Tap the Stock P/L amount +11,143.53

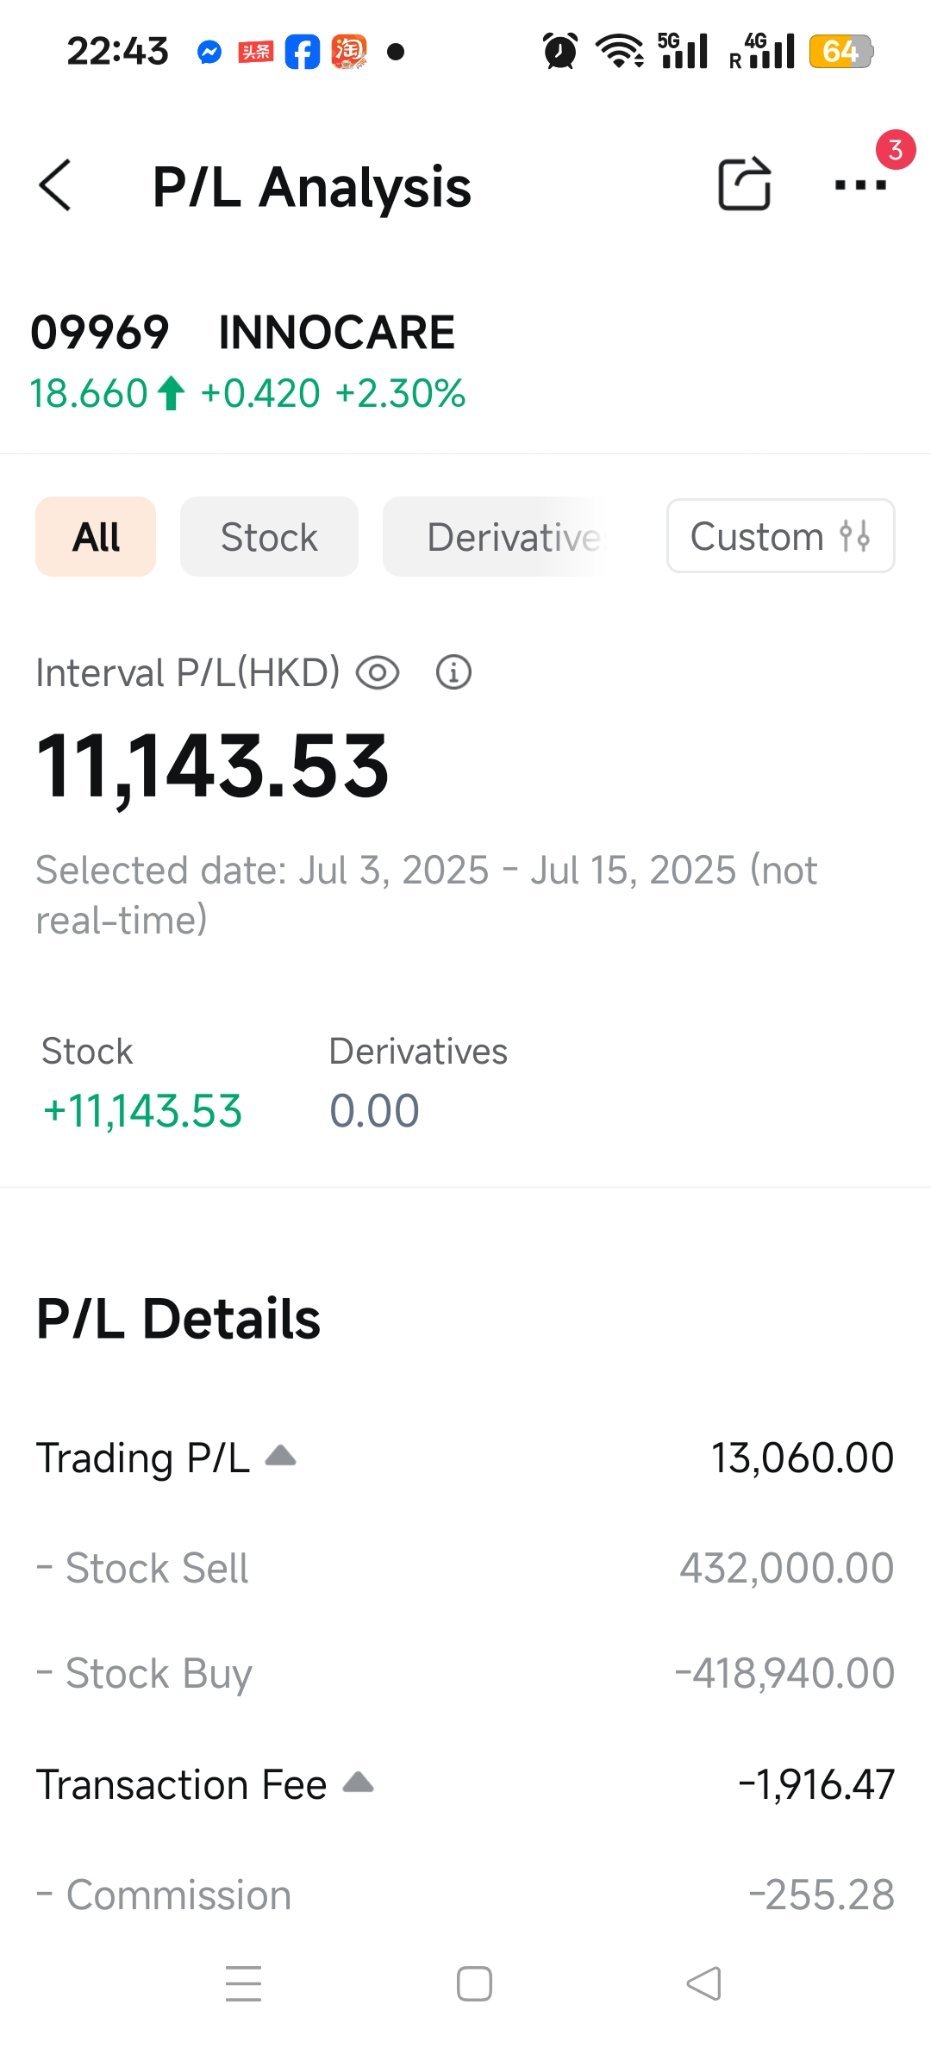tap(142, 1111)
